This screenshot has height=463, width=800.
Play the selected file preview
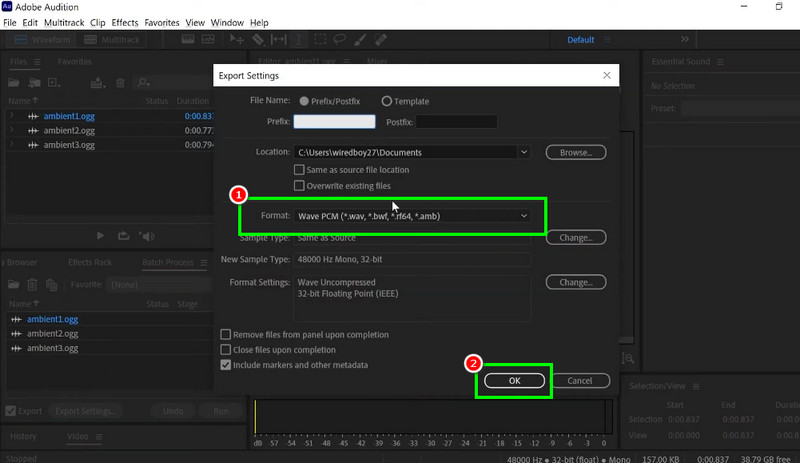[x=100, y=236]
